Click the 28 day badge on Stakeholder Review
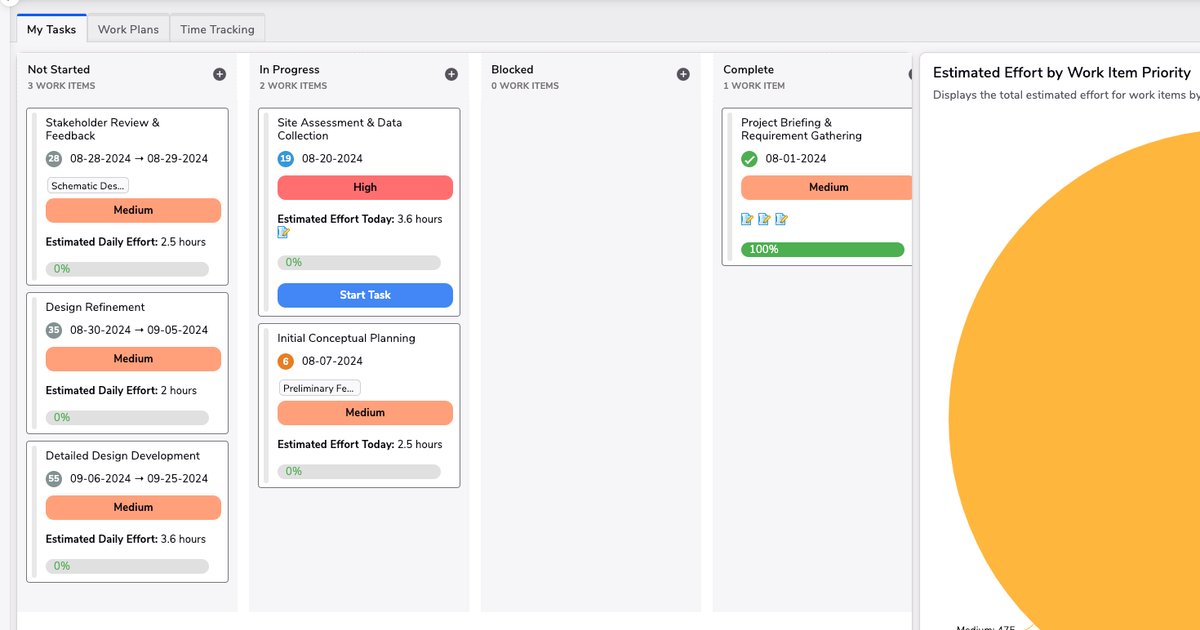 (54, 159)
